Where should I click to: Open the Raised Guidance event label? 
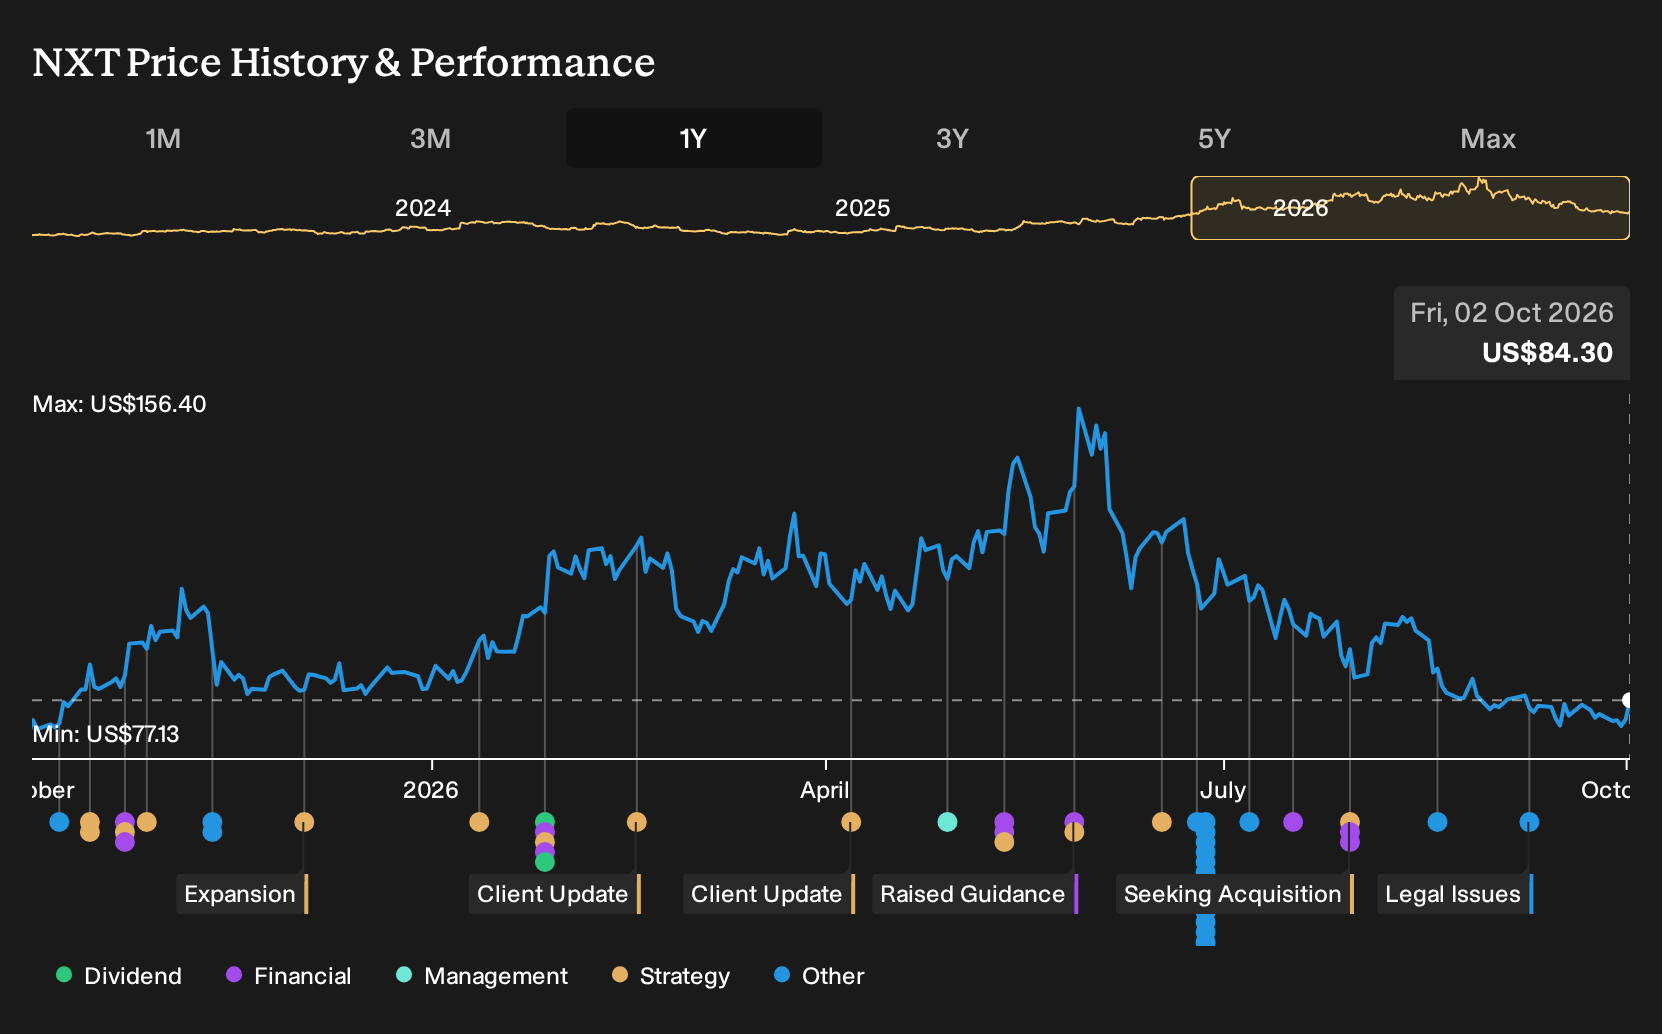[x=975, y=894]
